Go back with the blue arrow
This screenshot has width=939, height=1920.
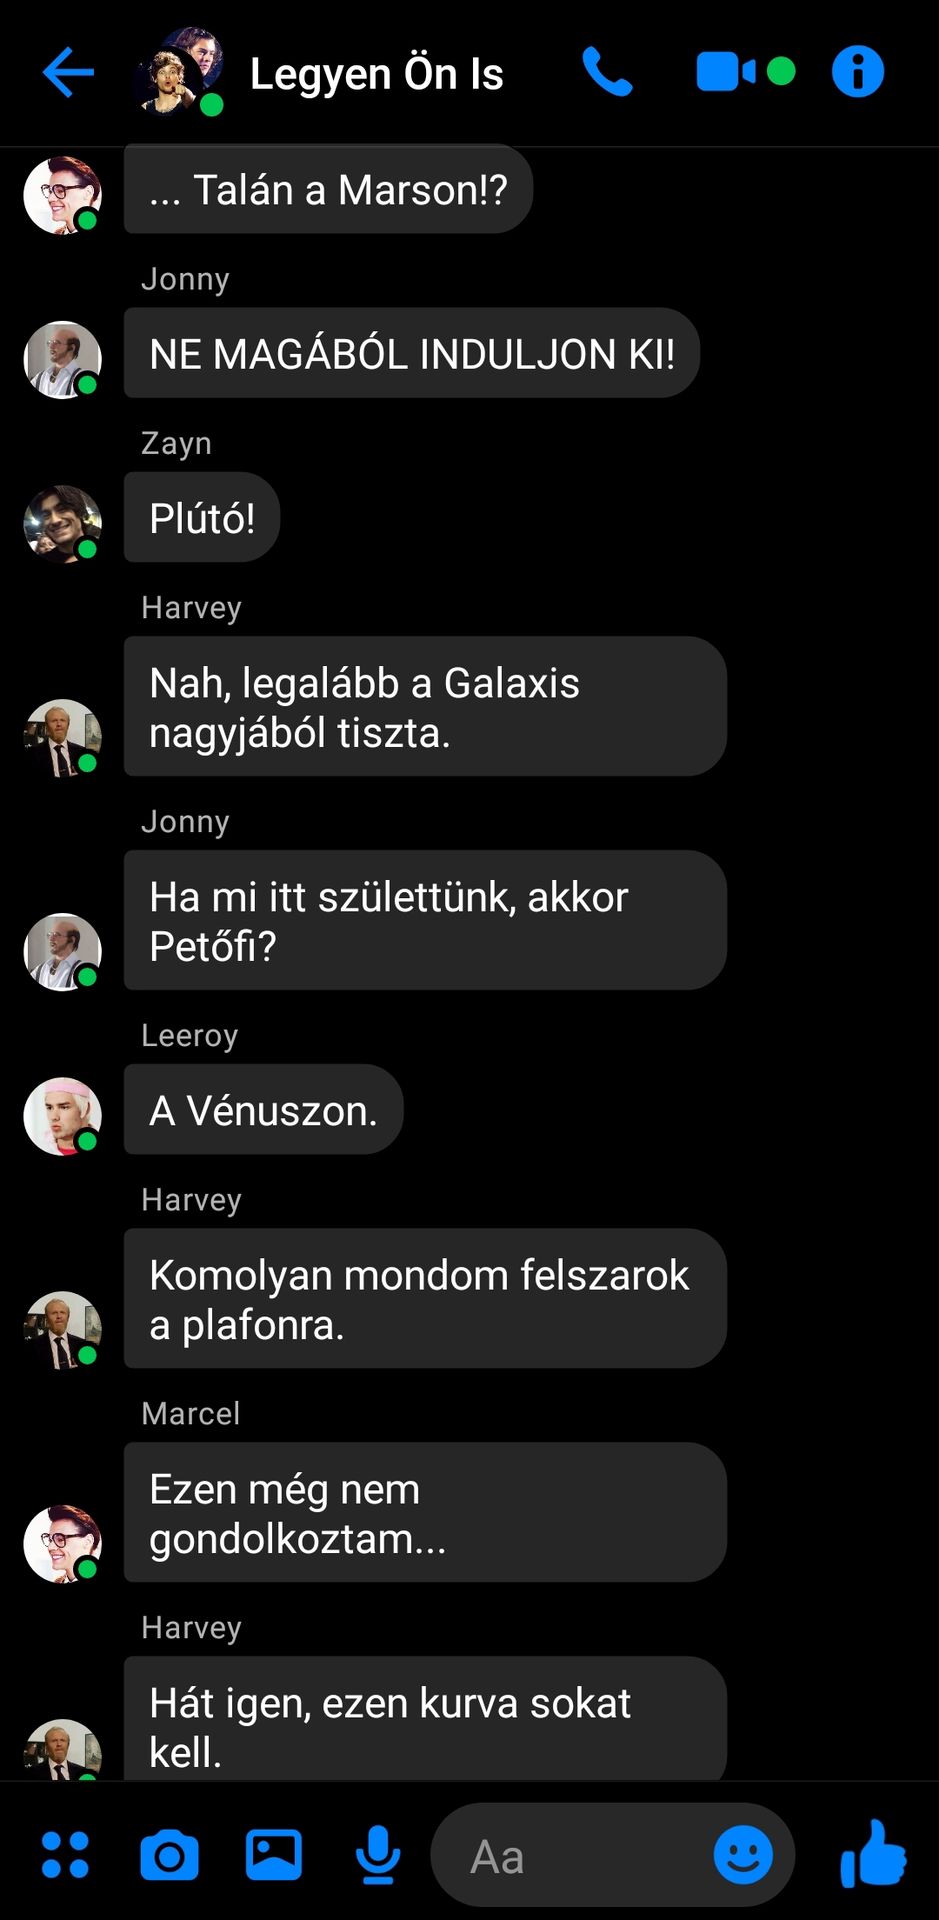pyautogui.click(x=68, y=73)
